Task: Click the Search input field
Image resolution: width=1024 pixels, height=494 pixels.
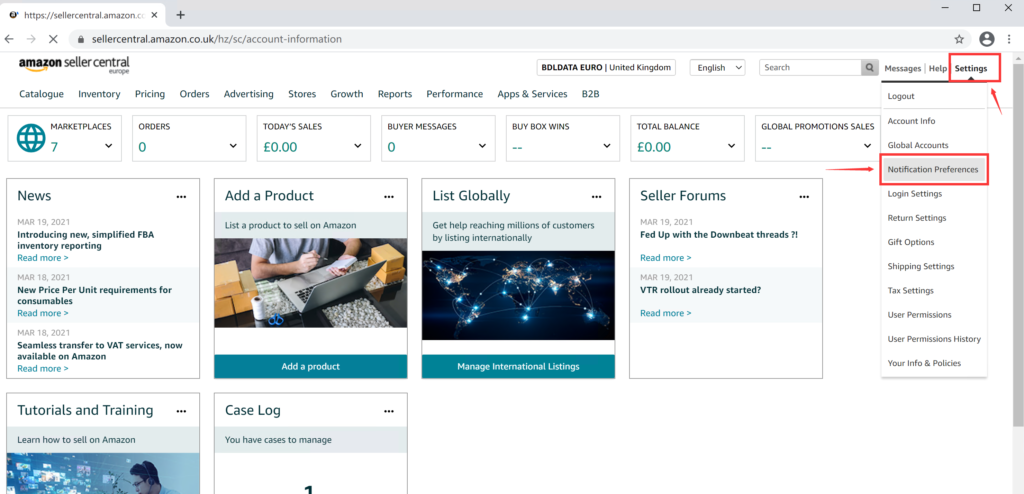Action: click(x=810, y=67)
